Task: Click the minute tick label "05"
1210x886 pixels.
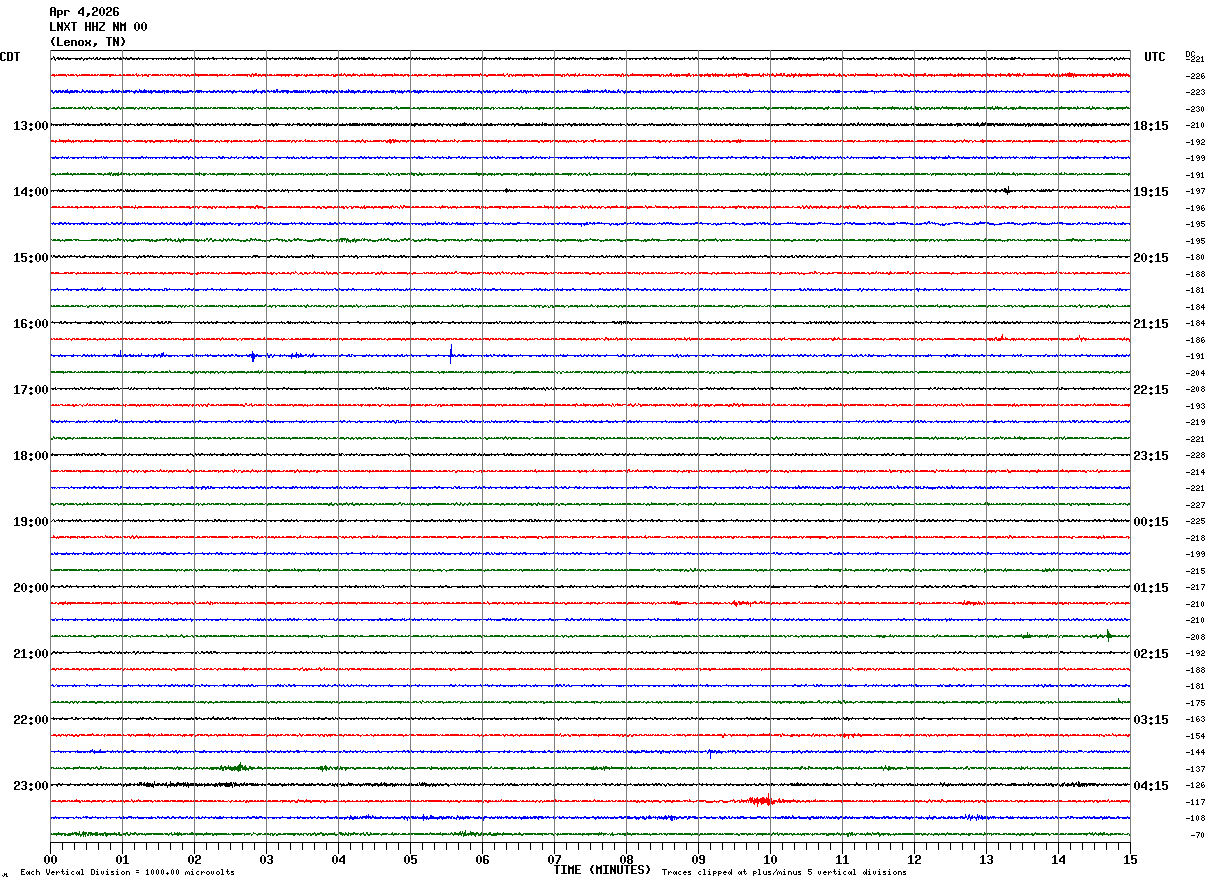Action: tap(411, 859)
